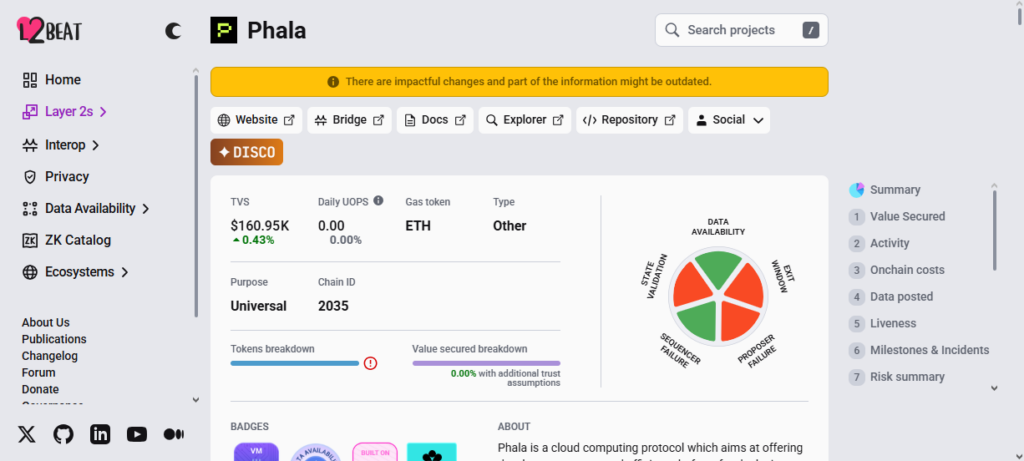Click the section list down arrow
The width and height of the screenshot is (1024, 461).
pyautogui.click(x=995, y=388)
